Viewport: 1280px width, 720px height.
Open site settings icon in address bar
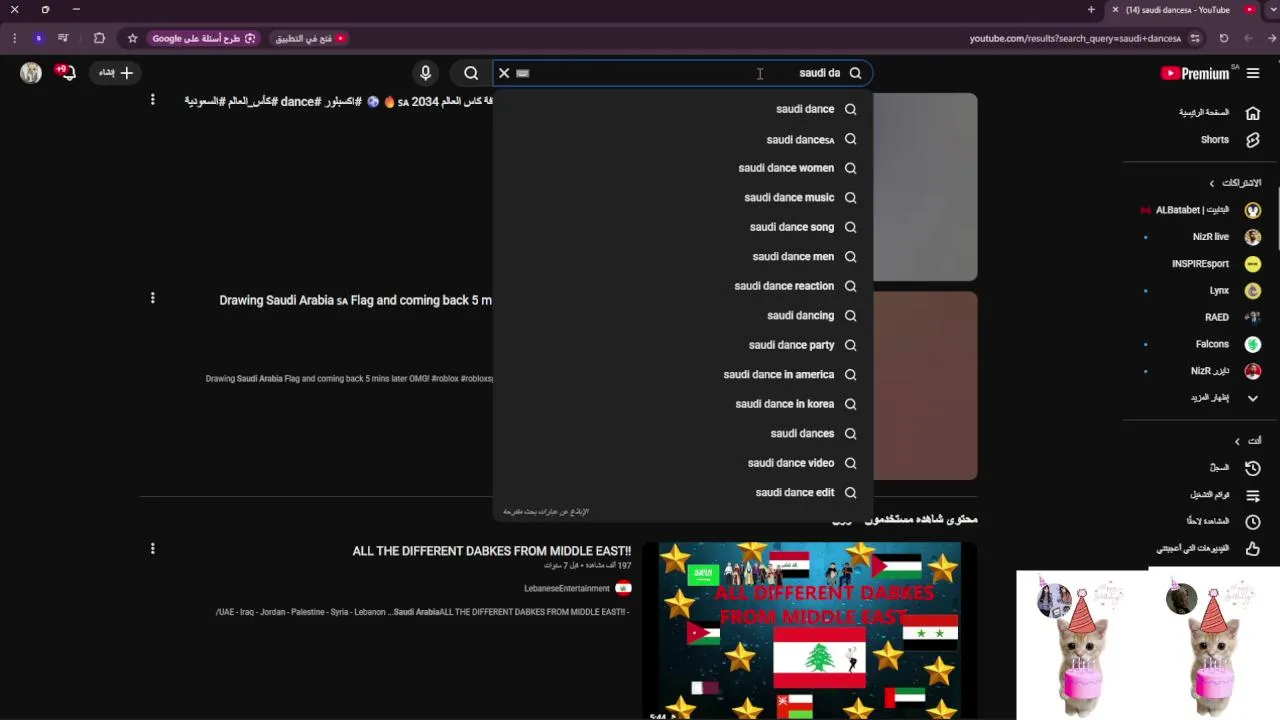[1193, 38]
